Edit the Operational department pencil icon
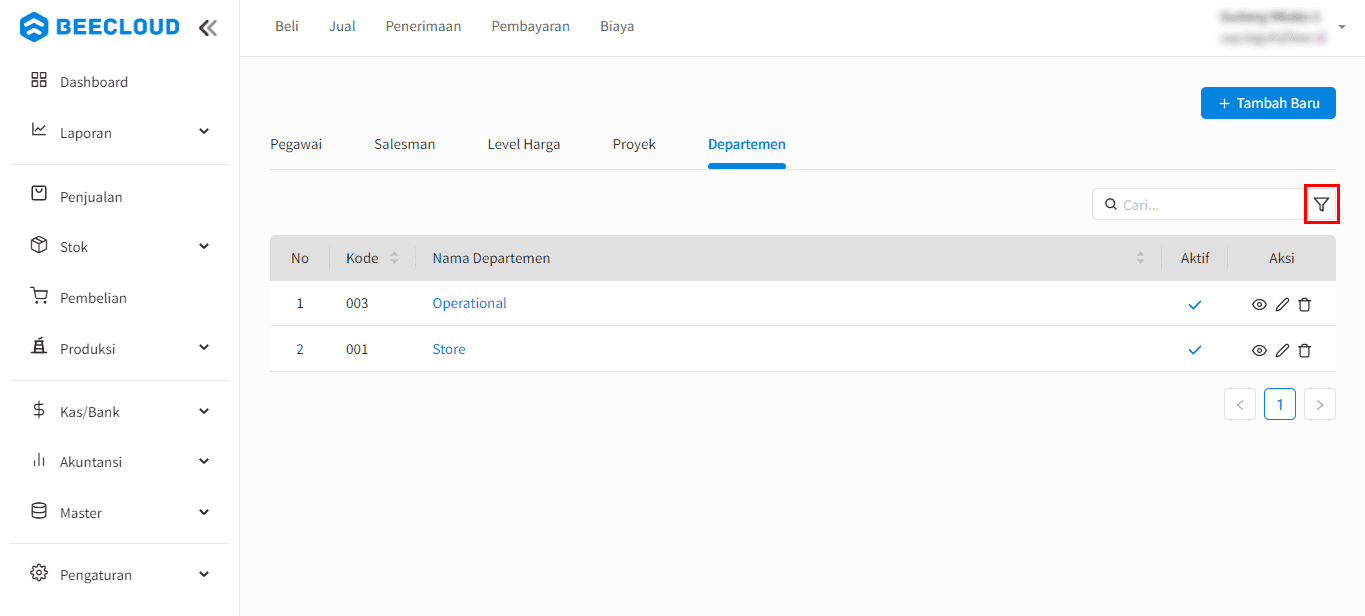 [x=1282, y=304]
